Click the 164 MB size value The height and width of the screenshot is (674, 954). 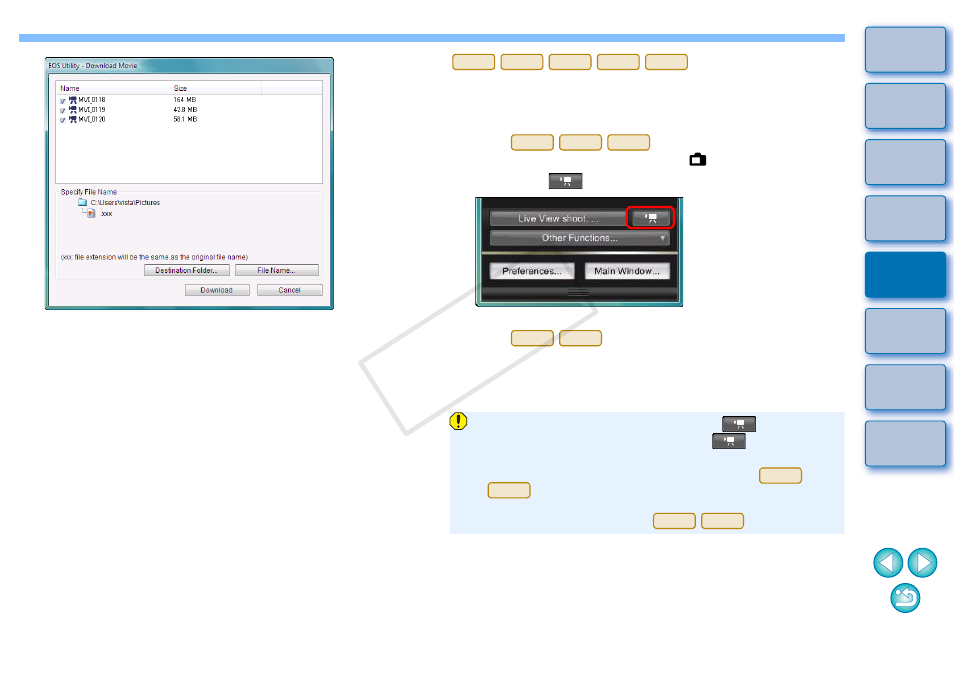coord(185,100)
